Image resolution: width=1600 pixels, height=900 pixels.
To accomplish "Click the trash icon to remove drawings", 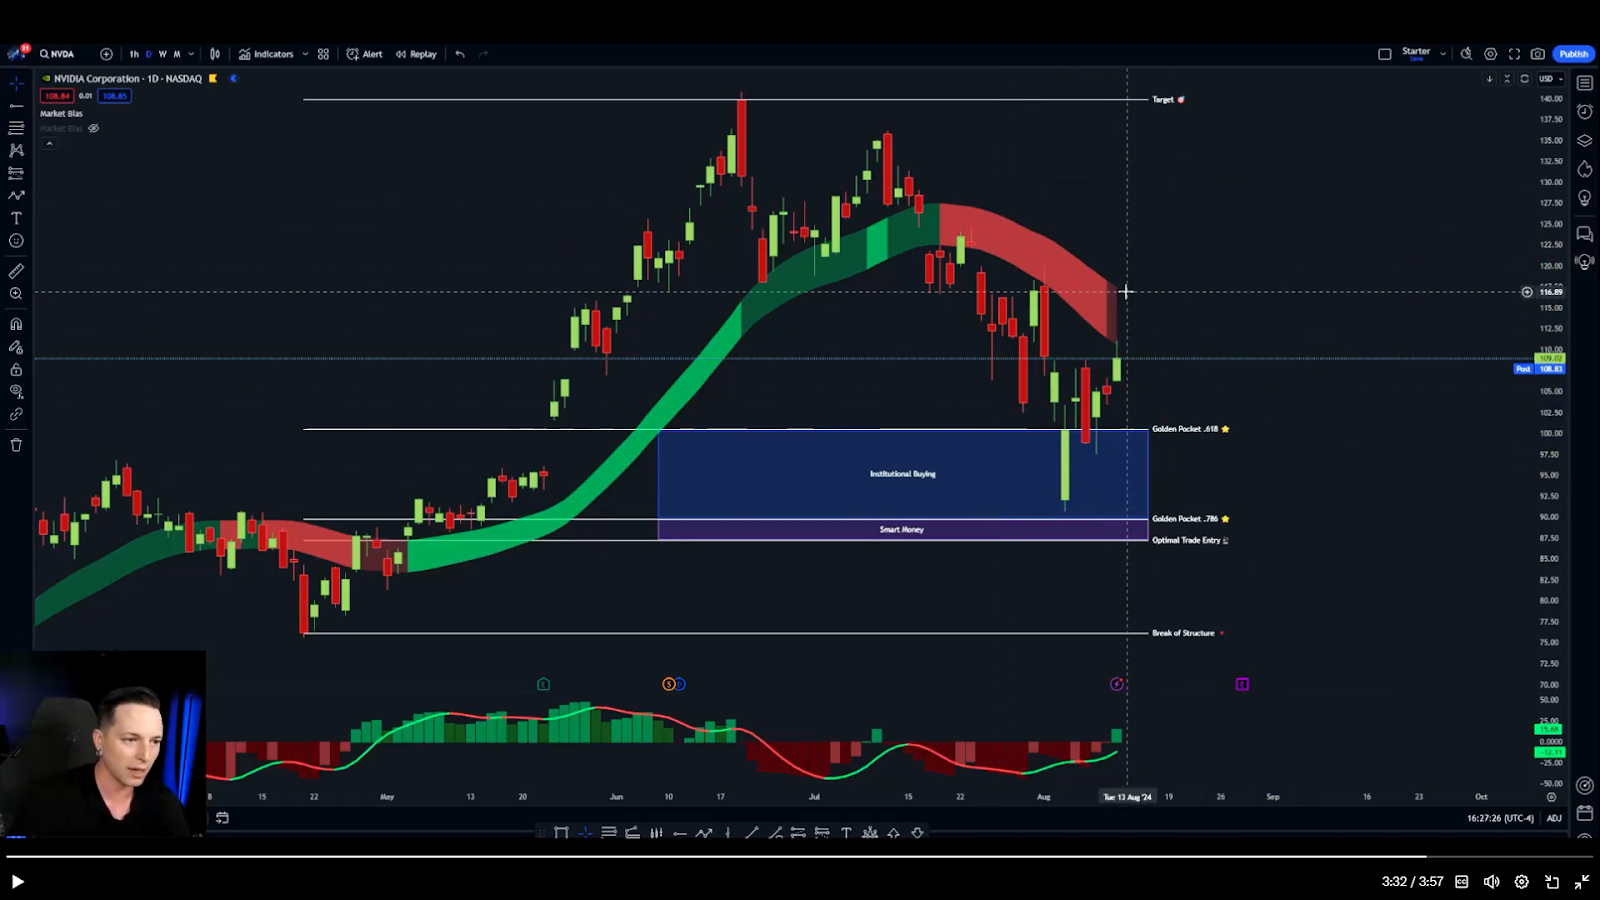I will (16, 445).
